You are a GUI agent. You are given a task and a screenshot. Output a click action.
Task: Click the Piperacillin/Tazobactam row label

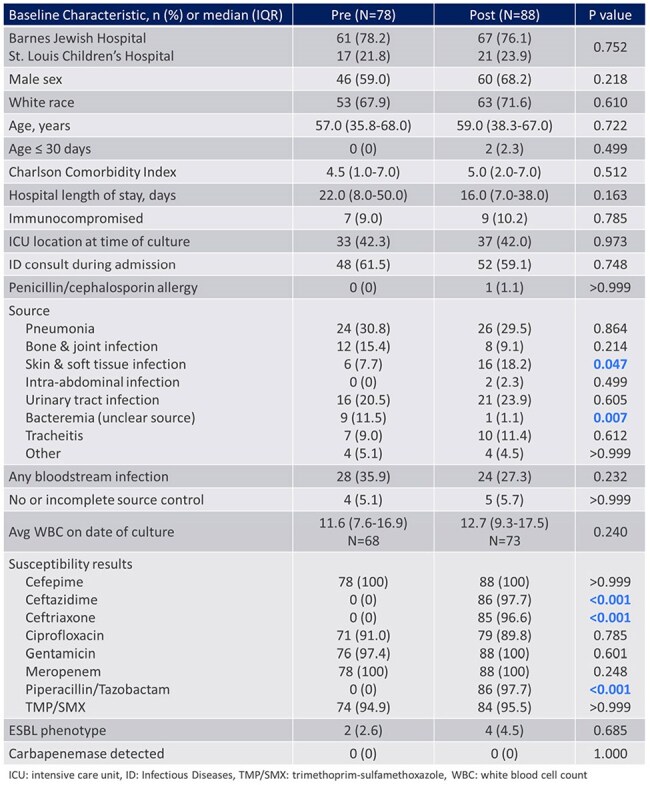pos(98,689)
